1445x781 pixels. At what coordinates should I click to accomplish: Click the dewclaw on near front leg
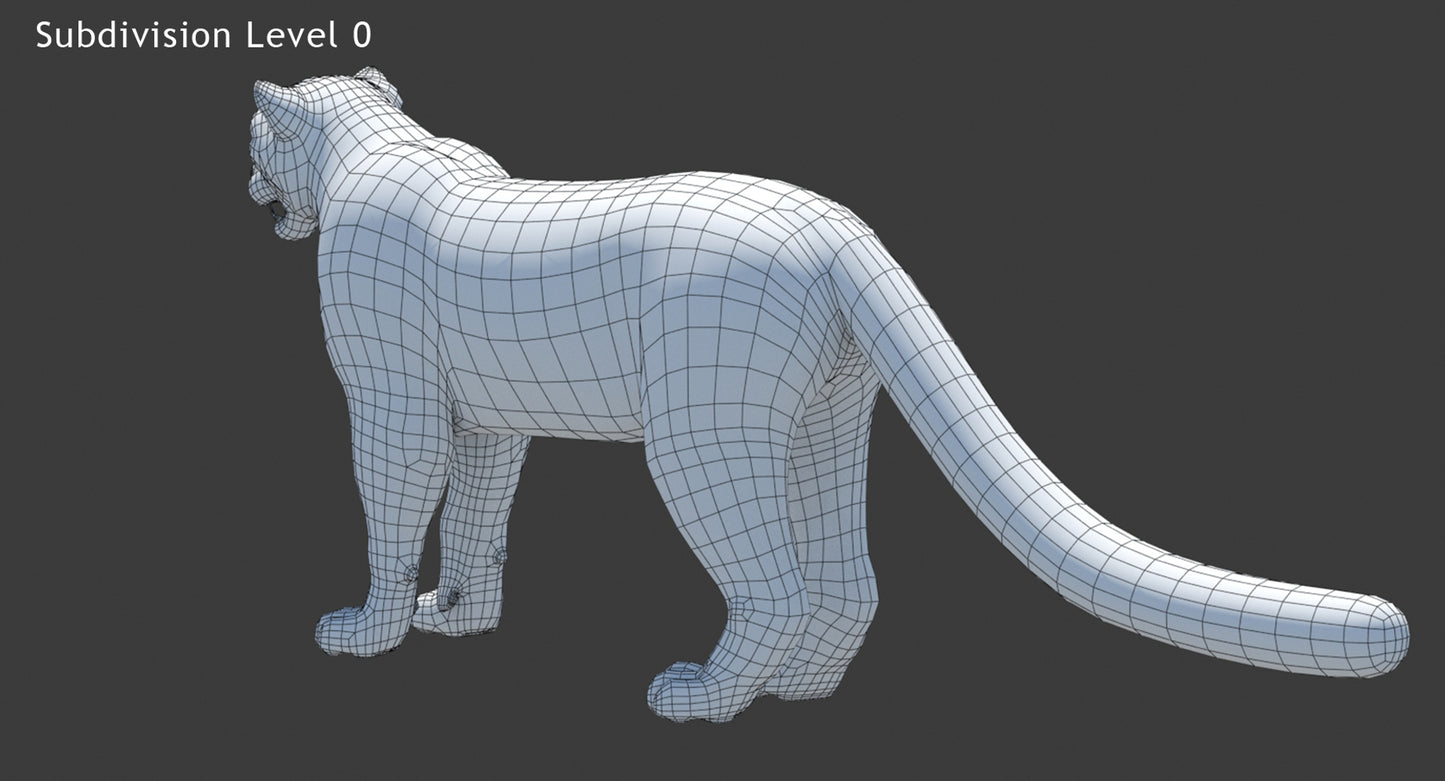tap(409, 572)
